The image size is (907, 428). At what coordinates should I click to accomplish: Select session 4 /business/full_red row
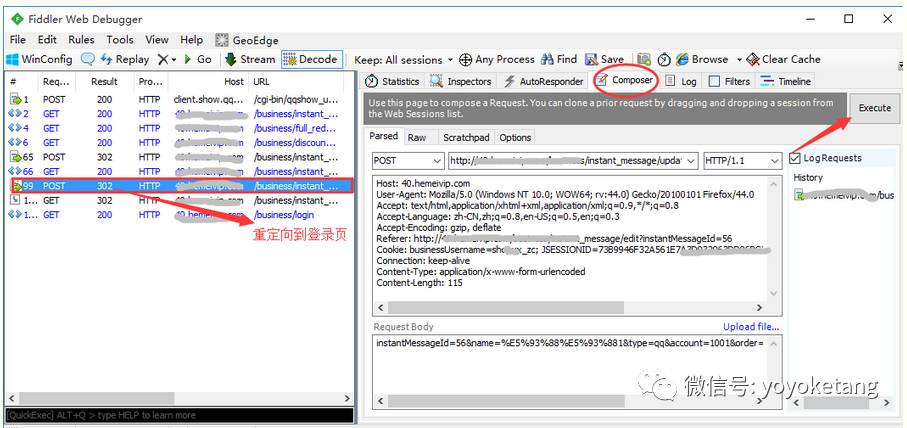(x=179, y=128)
